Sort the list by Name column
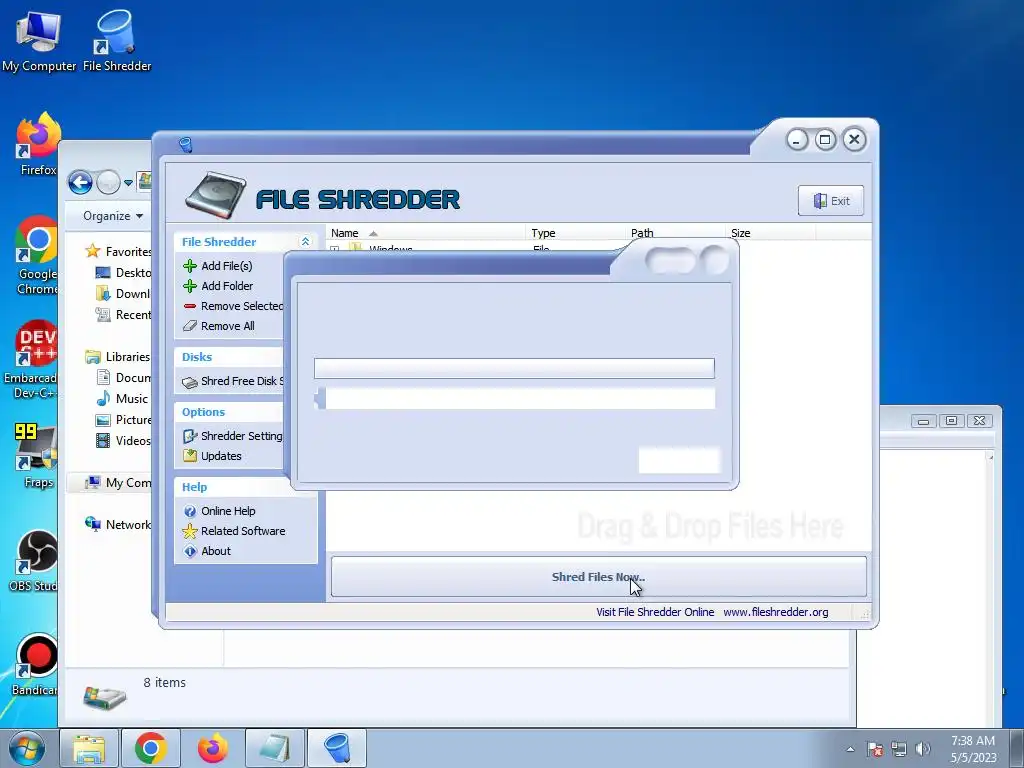 426,233
